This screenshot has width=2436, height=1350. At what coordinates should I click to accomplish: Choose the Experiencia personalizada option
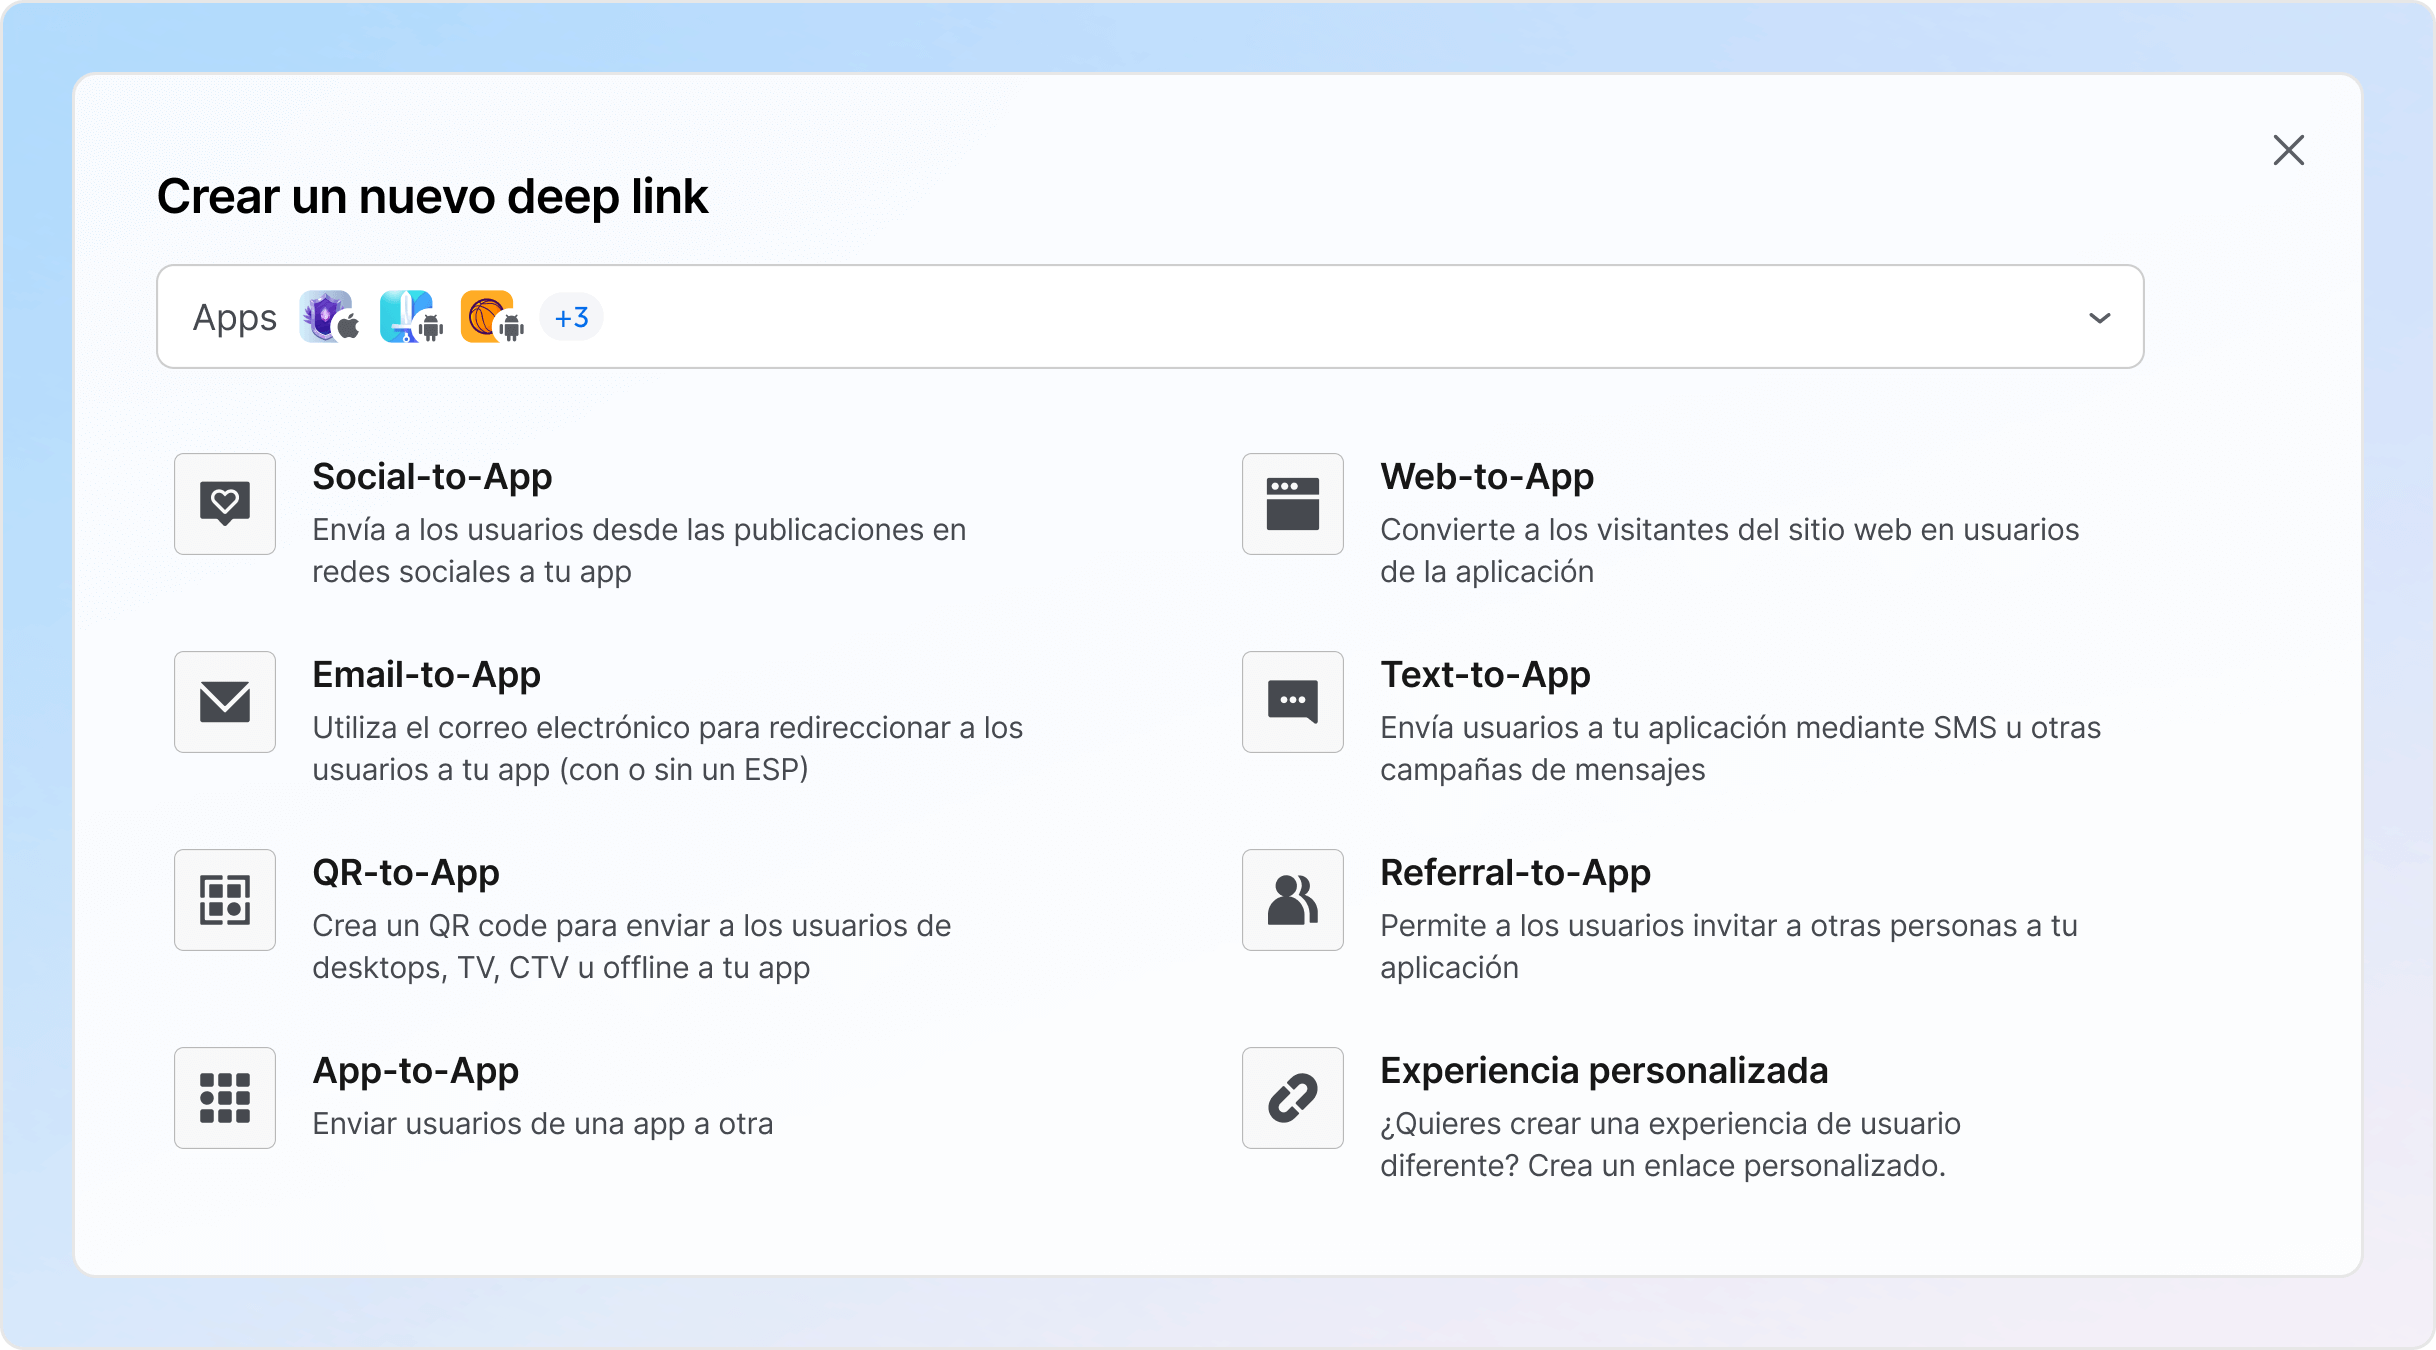pyautogui.click(x=1604, y=1070)
